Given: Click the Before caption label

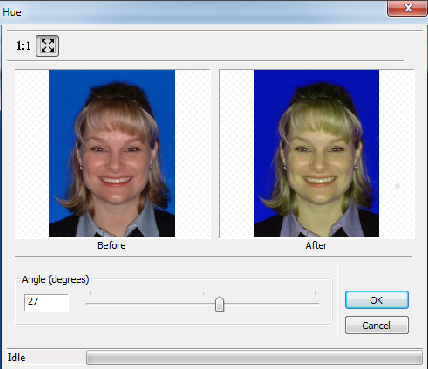Looking at the screenshot, I should click(111, 246).
